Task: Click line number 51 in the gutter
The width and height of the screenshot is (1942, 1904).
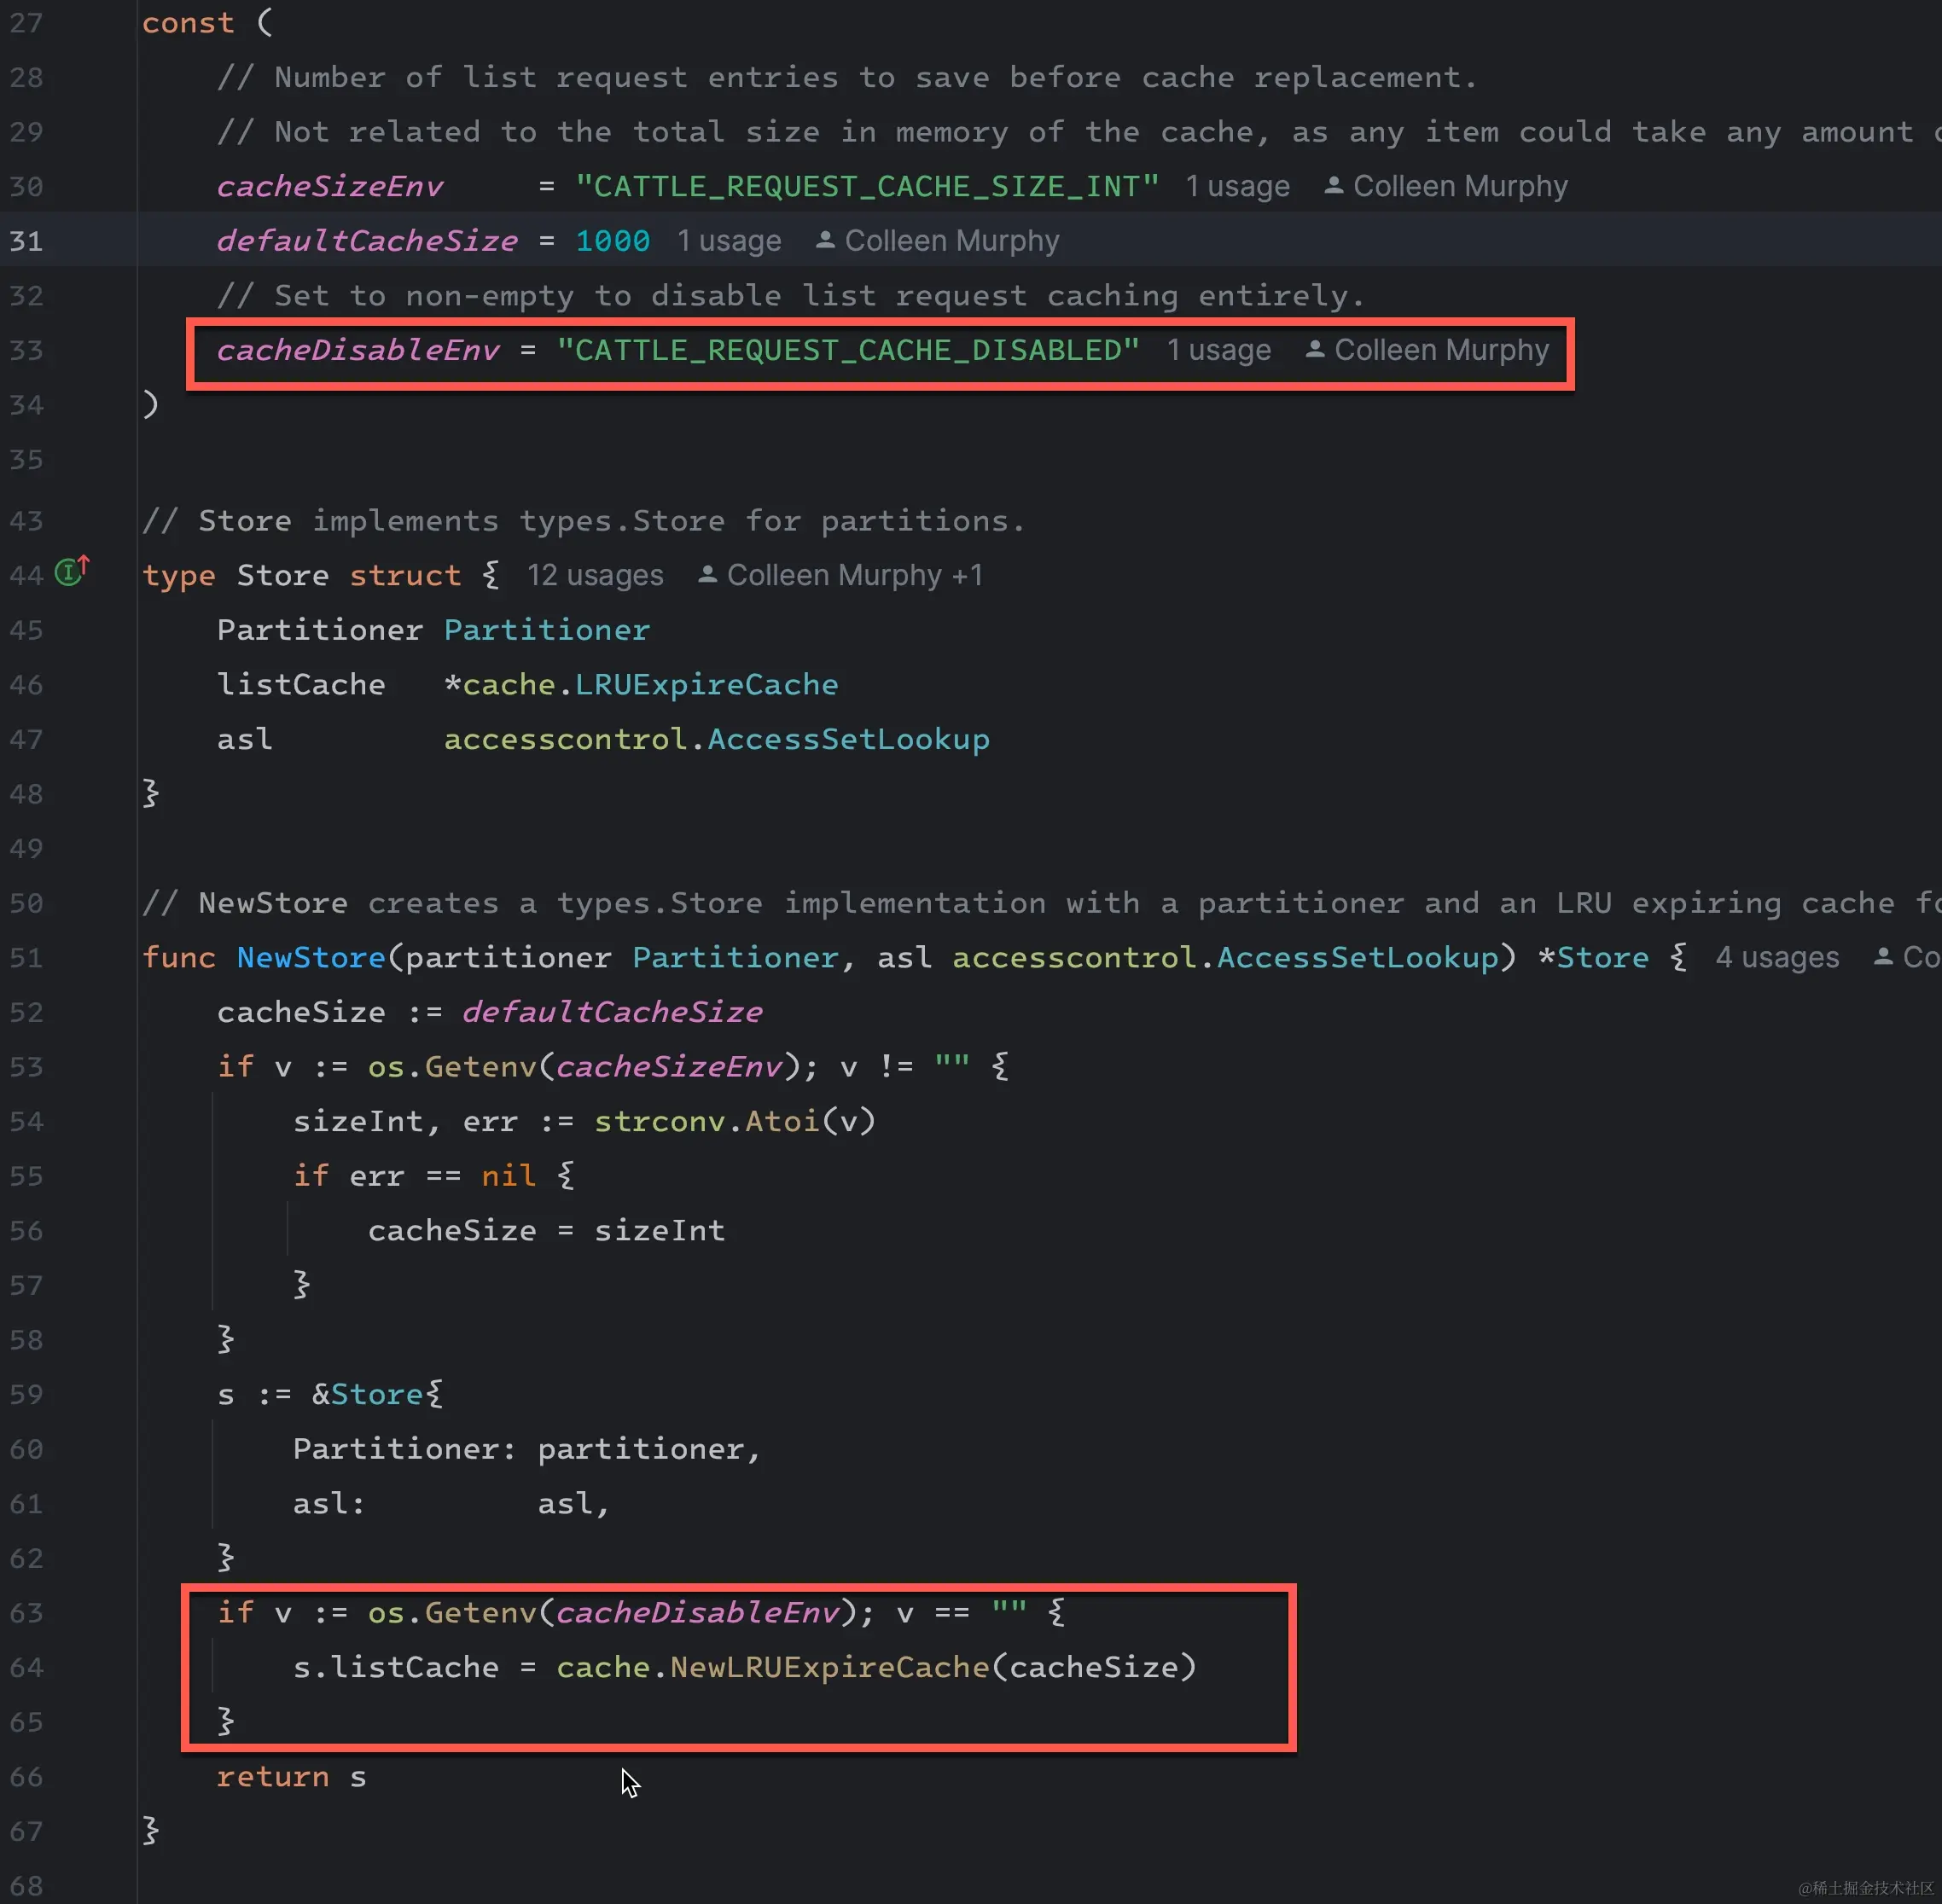Action: (26, 957)
